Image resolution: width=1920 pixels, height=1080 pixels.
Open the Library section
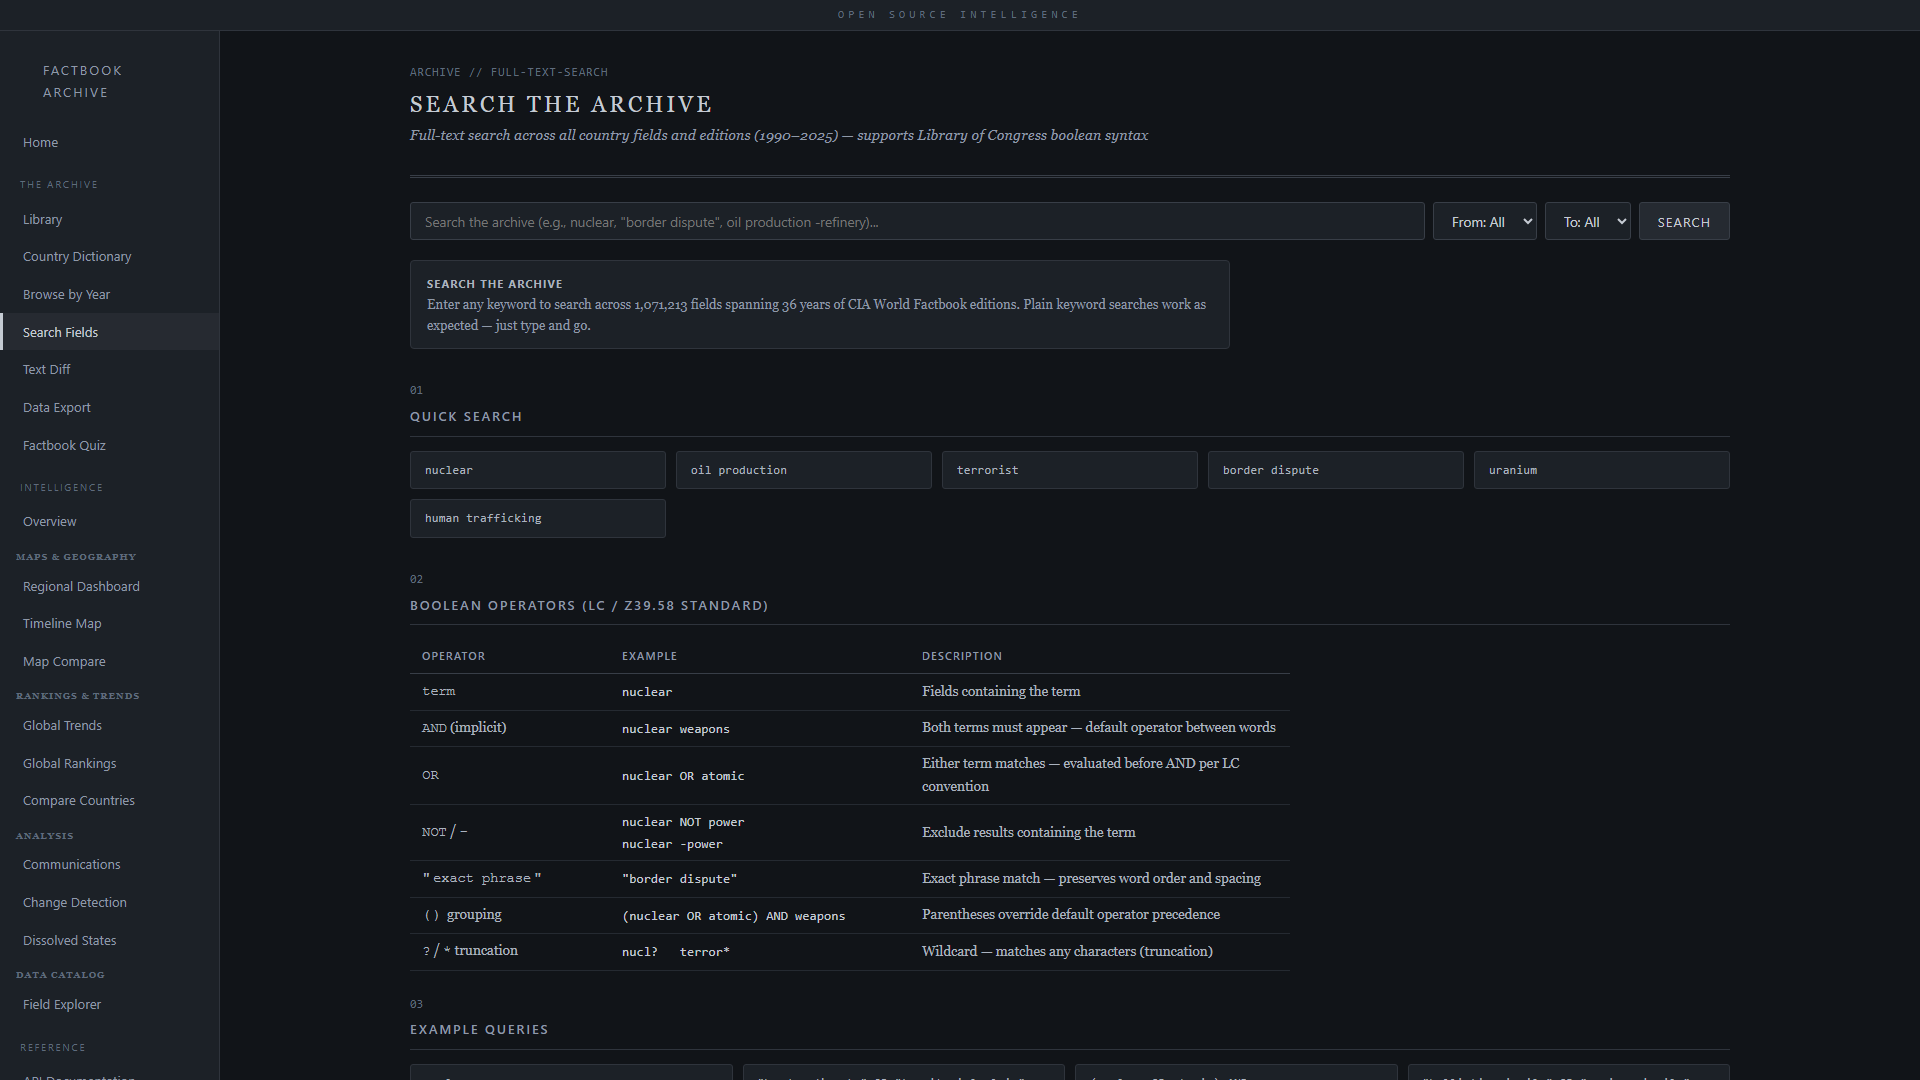42,219
